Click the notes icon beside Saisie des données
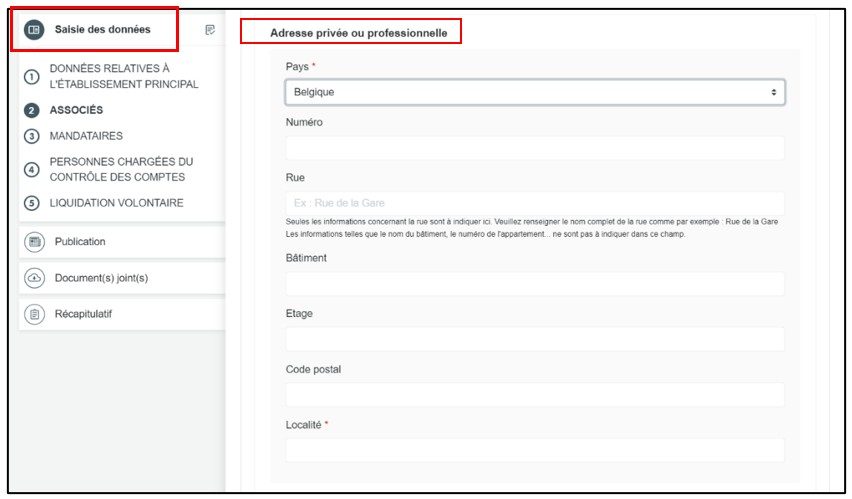Image resolution: width=852 pixels, height=499 pixels. click(210, 30)
